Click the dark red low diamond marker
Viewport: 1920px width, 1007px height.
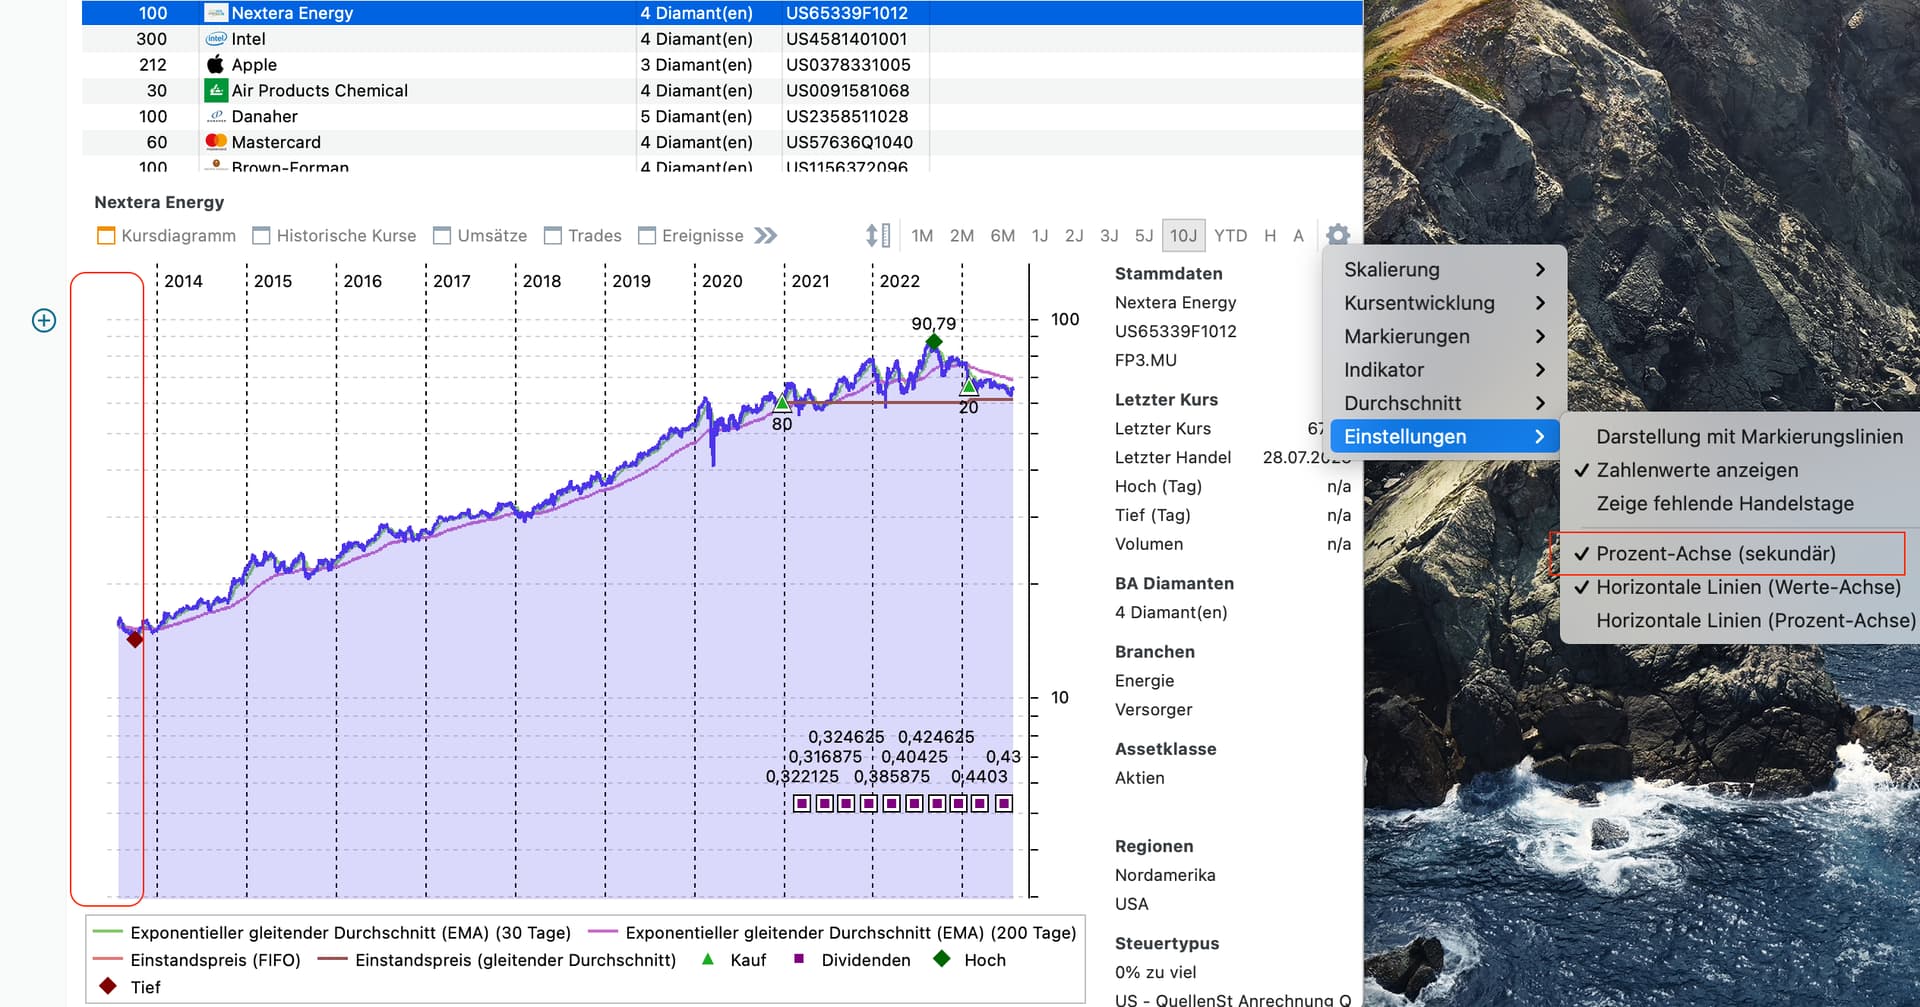coord(134,639)
